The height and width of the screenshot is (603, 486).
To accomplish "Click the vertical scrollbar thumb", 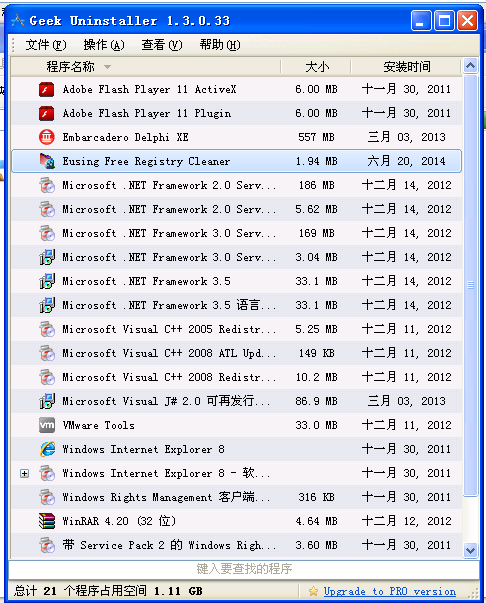I will [470, 285].
